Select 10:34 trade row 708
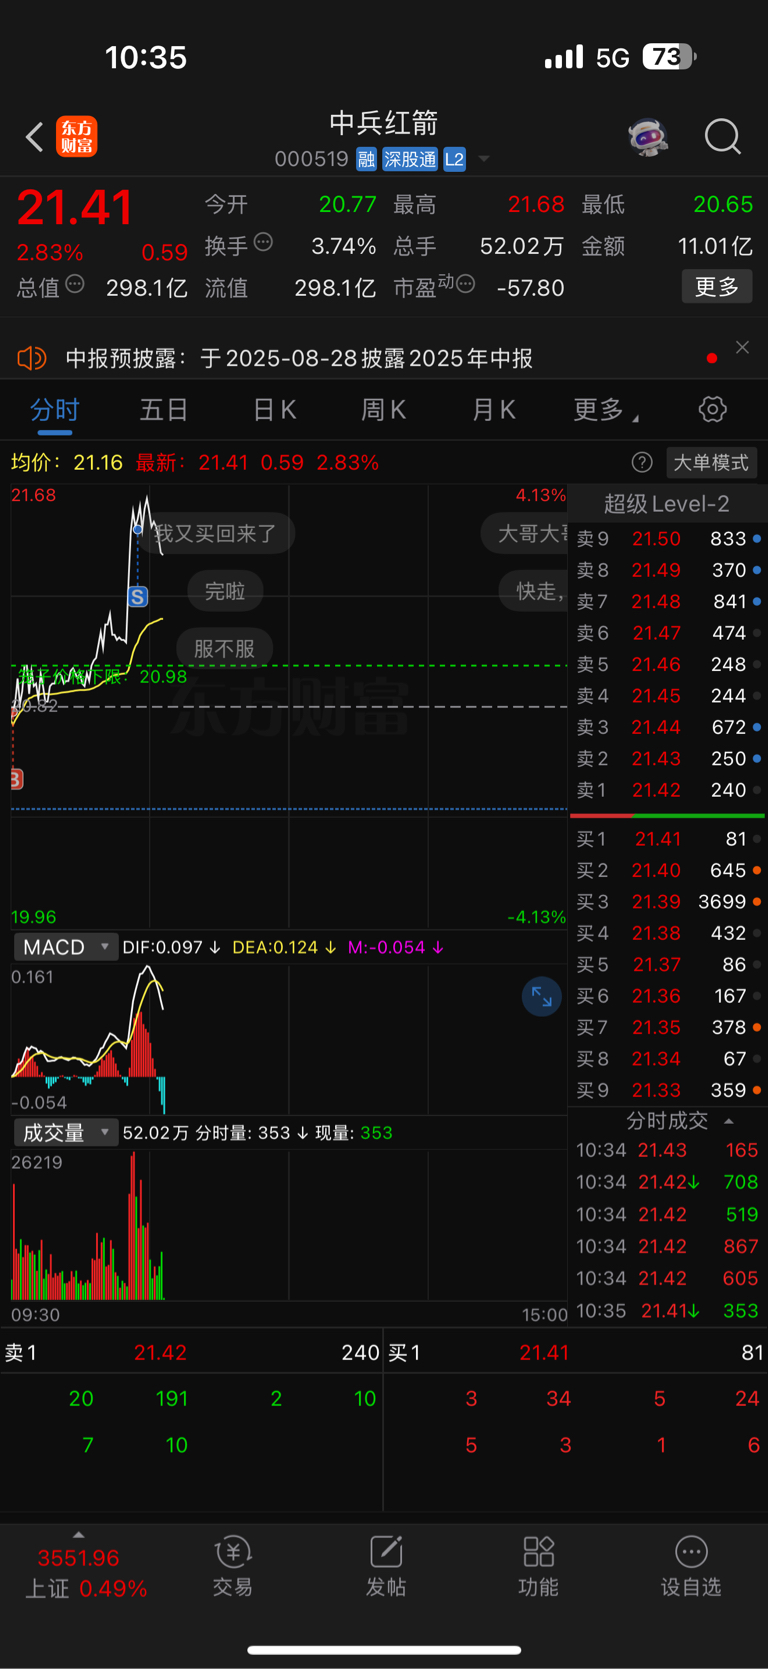Viewport: 768px width, 1669px height. click(x=668, y=1182)
